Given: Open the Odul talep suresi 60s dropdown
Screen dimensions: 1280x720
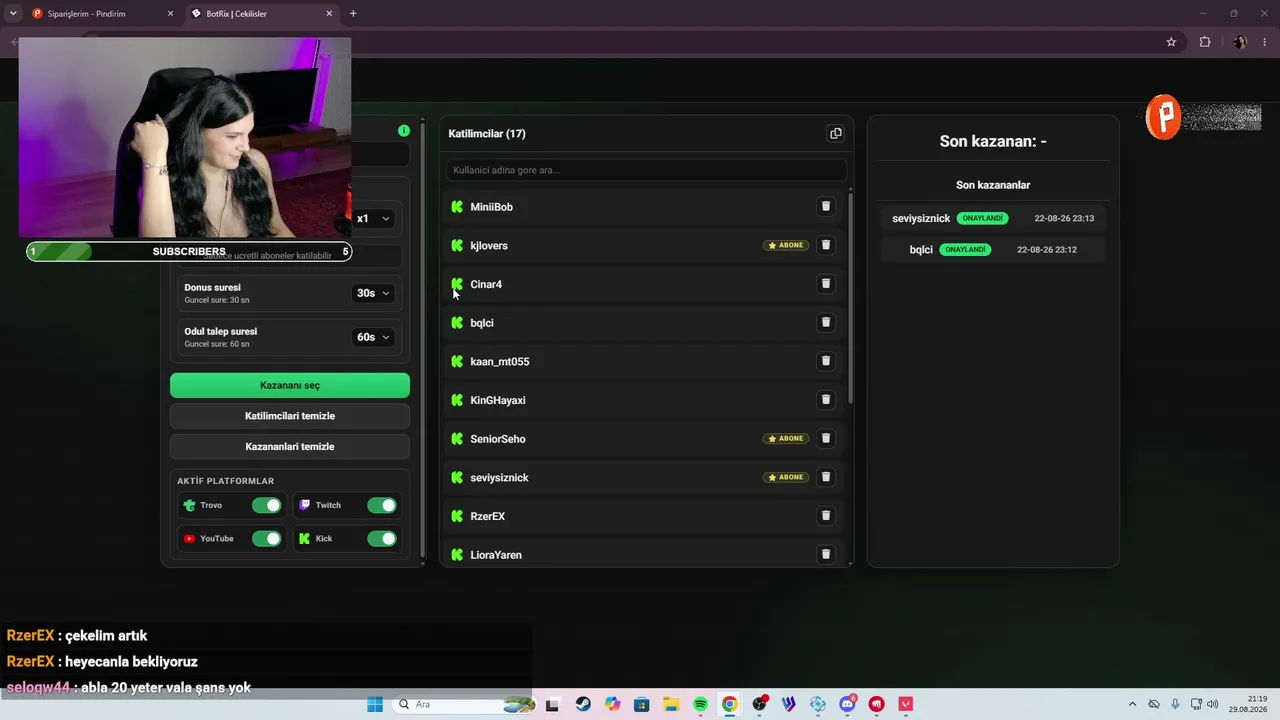Looking at the screenshot, I should pos(373,337).
